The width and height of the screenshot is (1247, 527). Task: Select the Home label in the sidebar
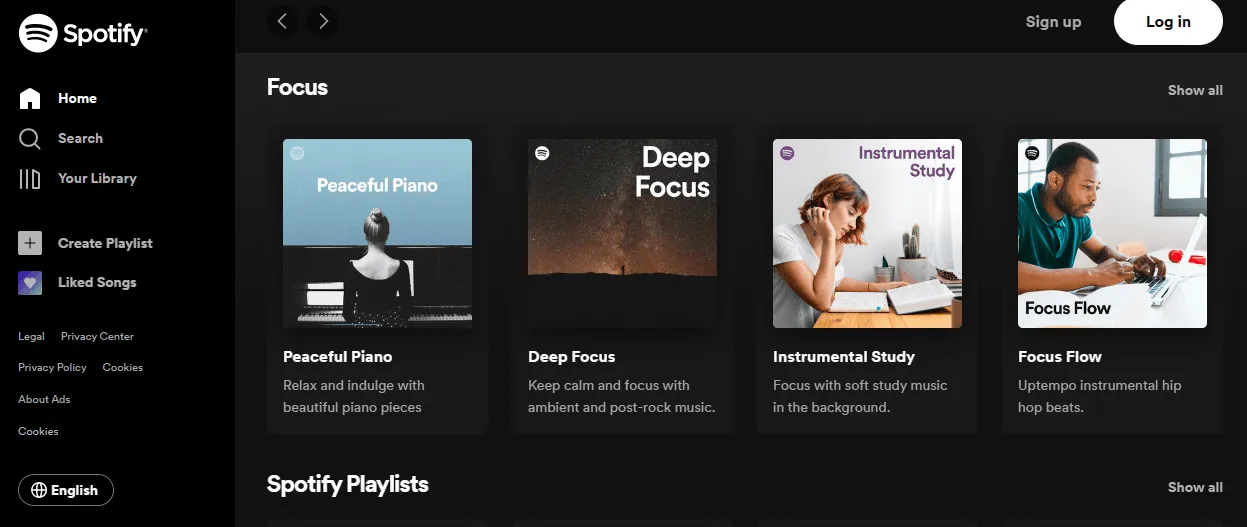[77, 98]
